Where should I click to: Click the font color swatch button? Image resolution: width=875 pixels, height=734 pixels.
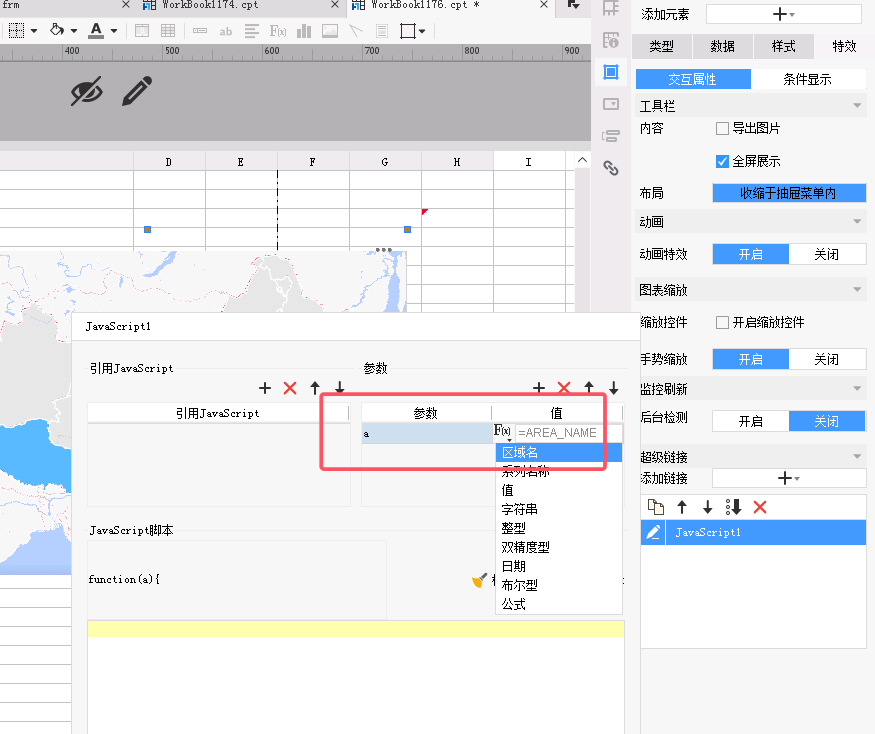[x=96, y=31]
